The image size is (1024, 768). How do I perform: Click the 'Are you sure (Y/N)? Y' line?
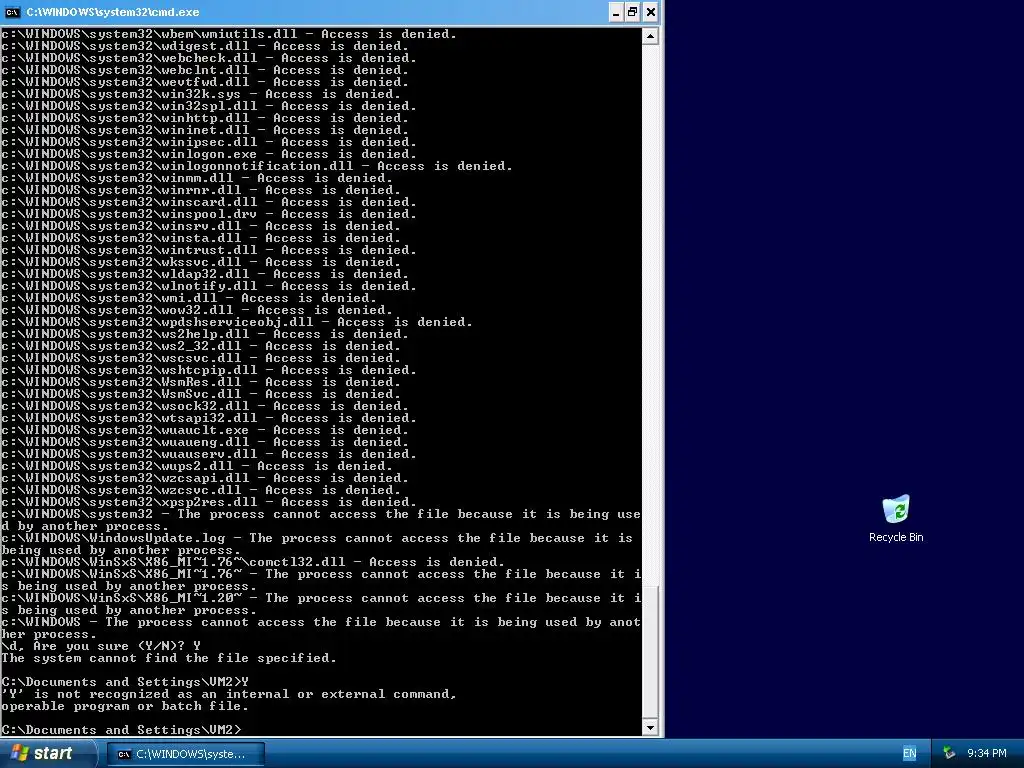tap(101, 646)
